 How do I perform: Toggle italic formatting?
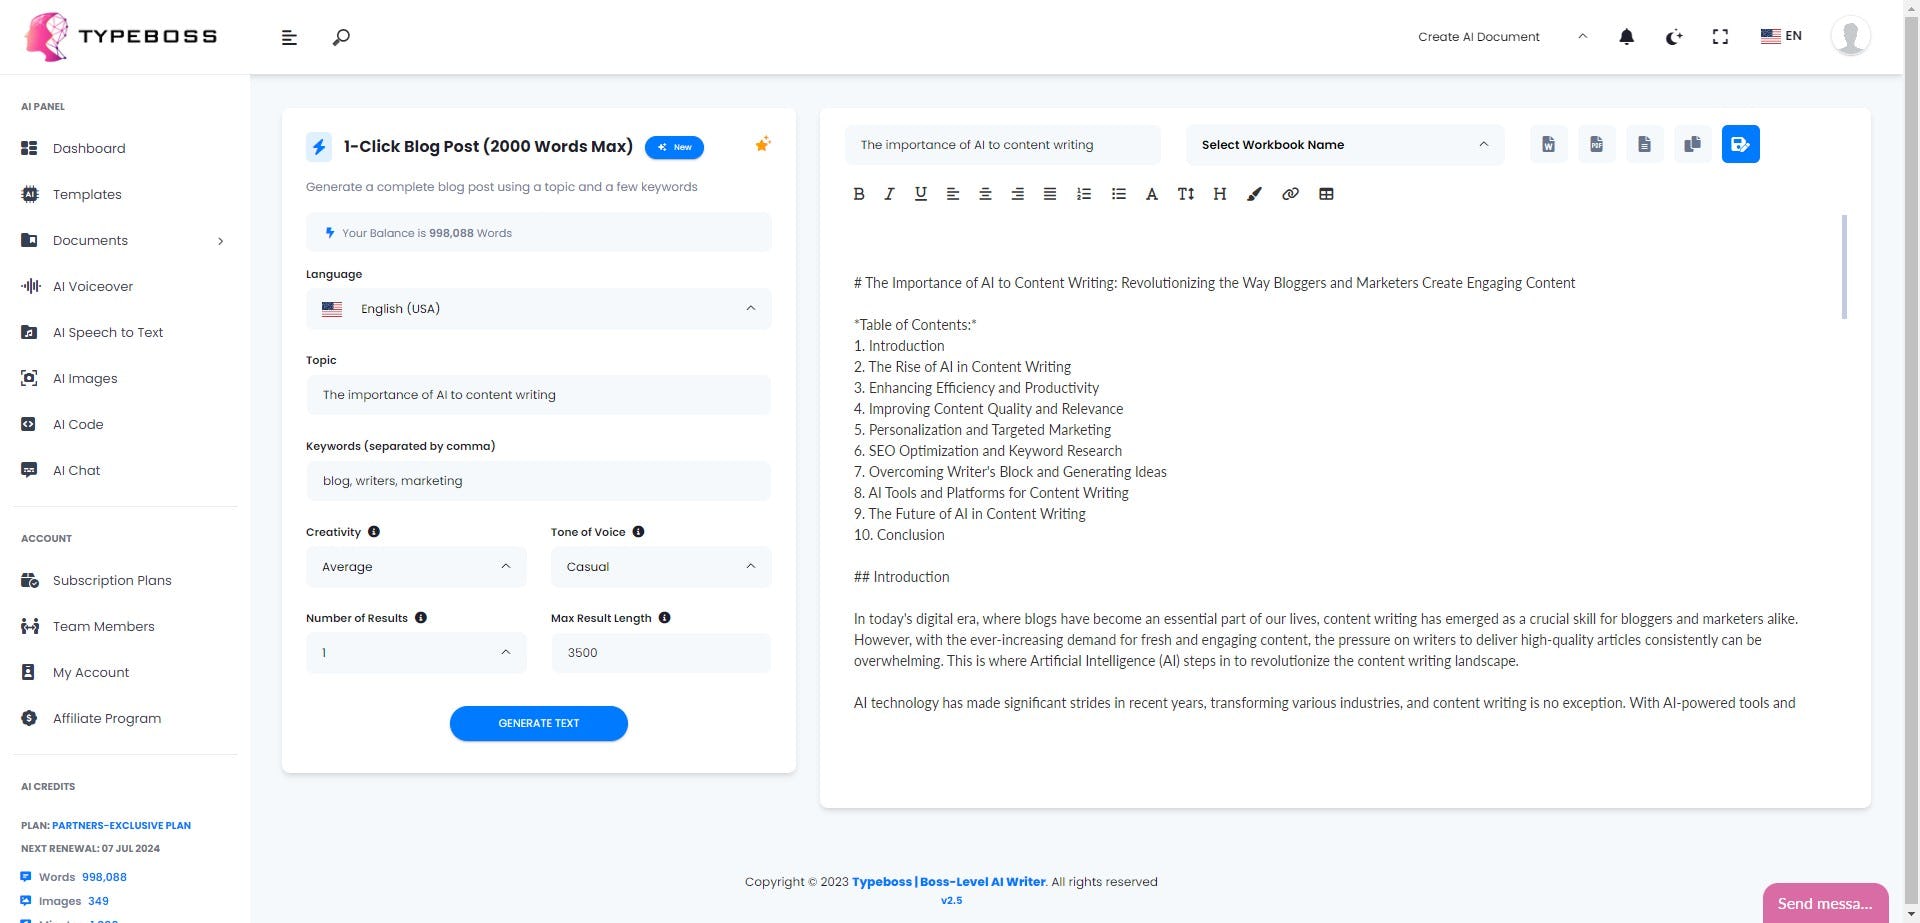click(x=889, y=194)
